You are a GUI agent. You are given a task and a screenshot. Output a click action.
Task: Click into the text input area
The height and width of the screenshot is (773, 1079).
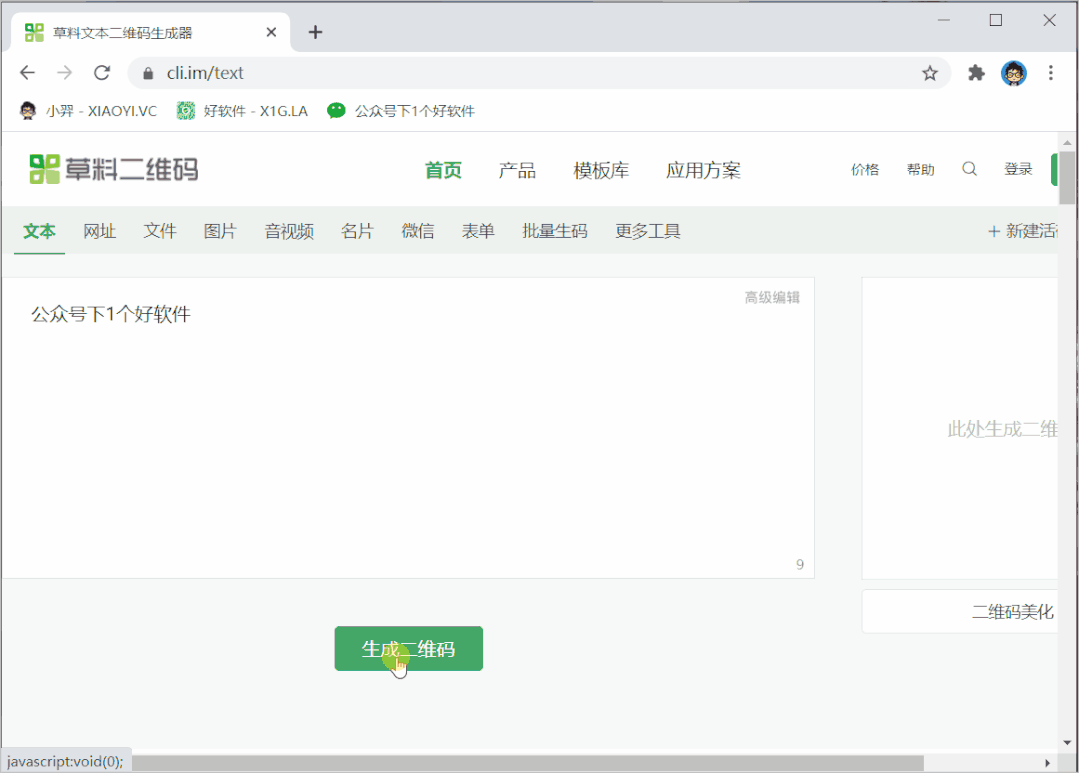tap(408, 428)
